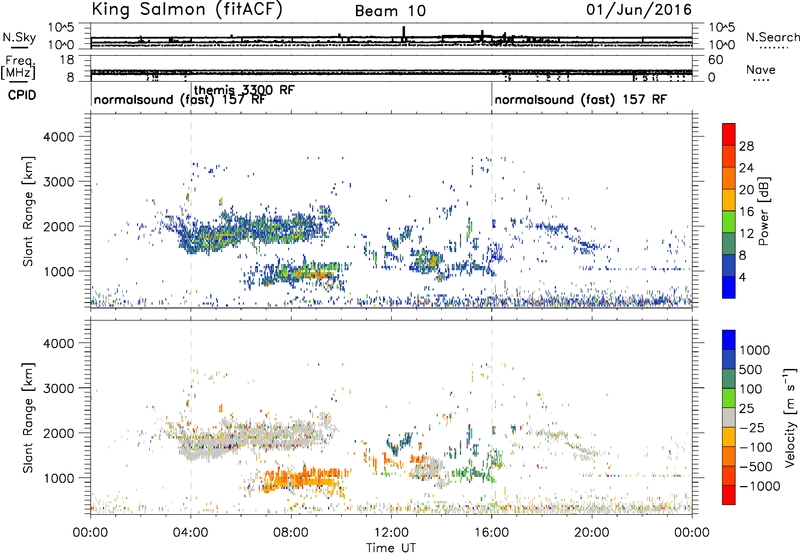Screen dimensions: 800x554
Task: Click the Power [dB] color bar label
Action: coord(763,211)
